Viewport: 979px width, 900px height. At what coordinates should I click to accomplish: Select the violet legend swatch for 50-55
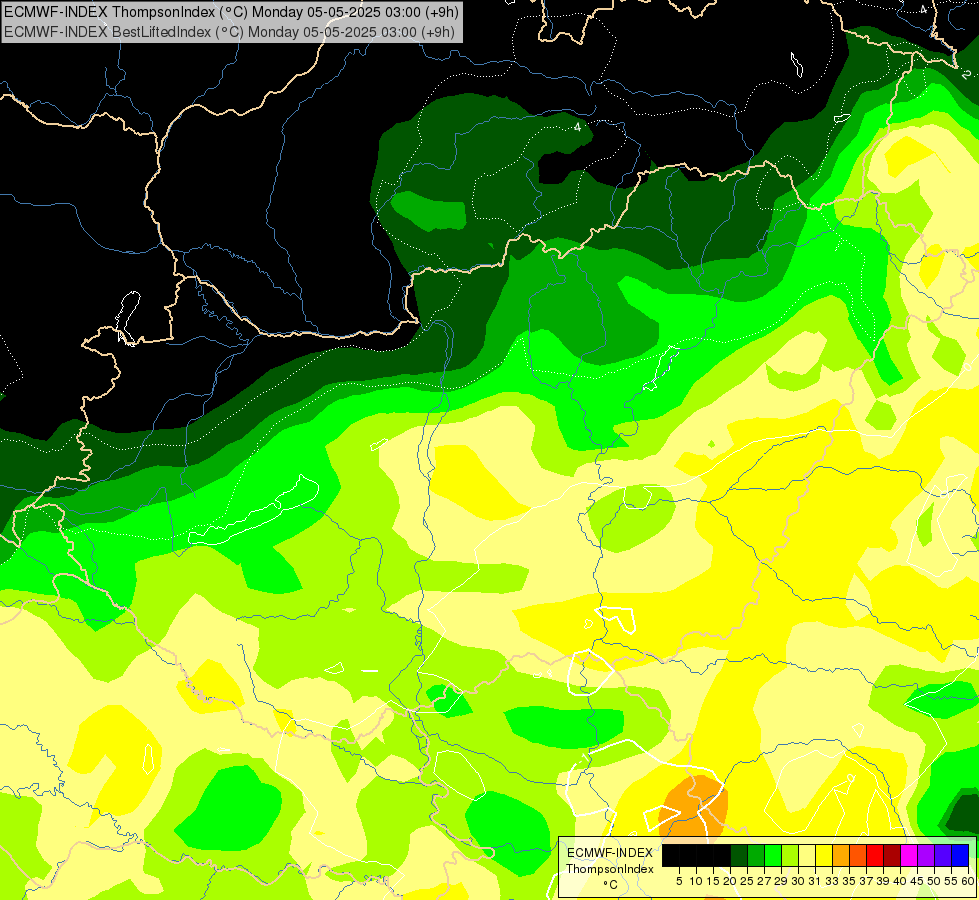pyautogui.click(x=943, y=855)
